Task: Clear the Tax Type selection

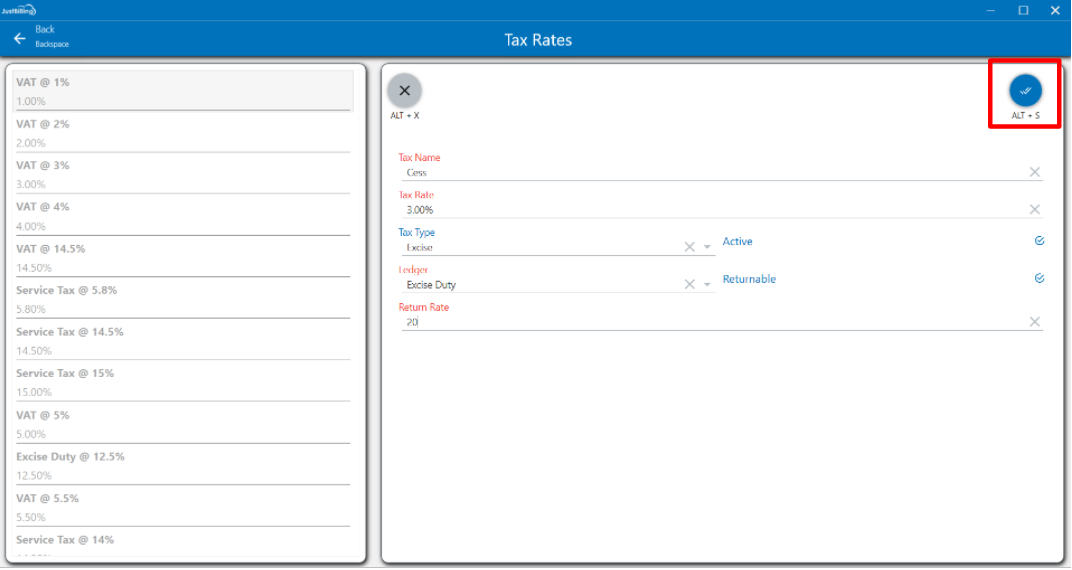Action: [x=689, y=247]
